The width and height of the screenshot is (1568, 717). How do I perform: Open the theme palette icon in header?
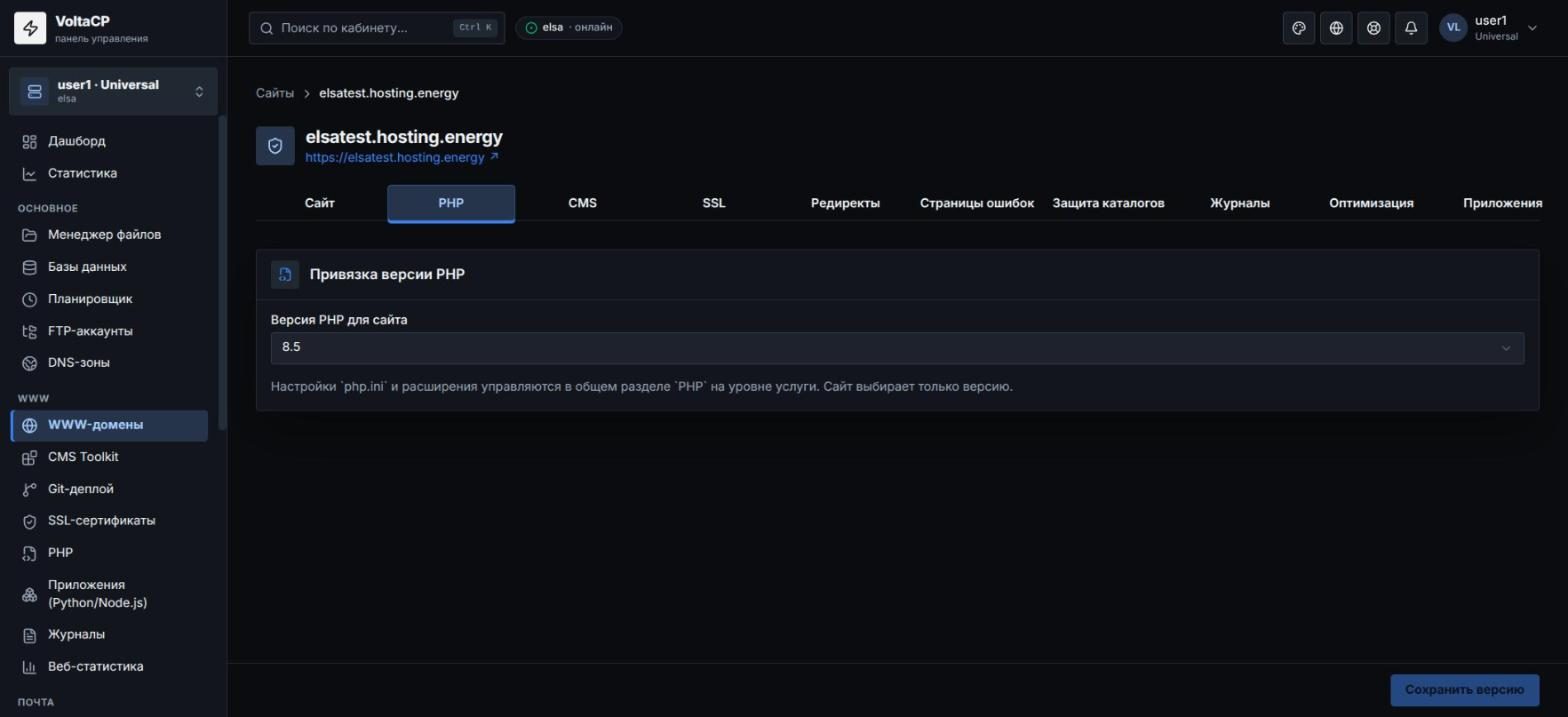[x=1299, y=28]
